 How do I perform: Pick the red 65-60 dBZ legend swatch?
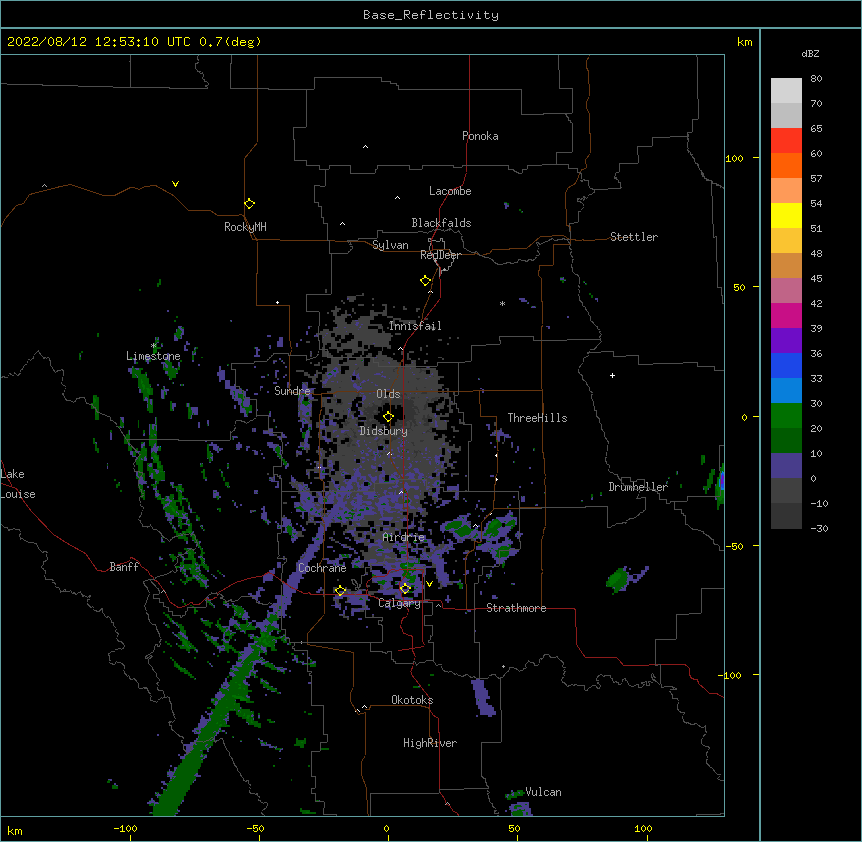786,140
